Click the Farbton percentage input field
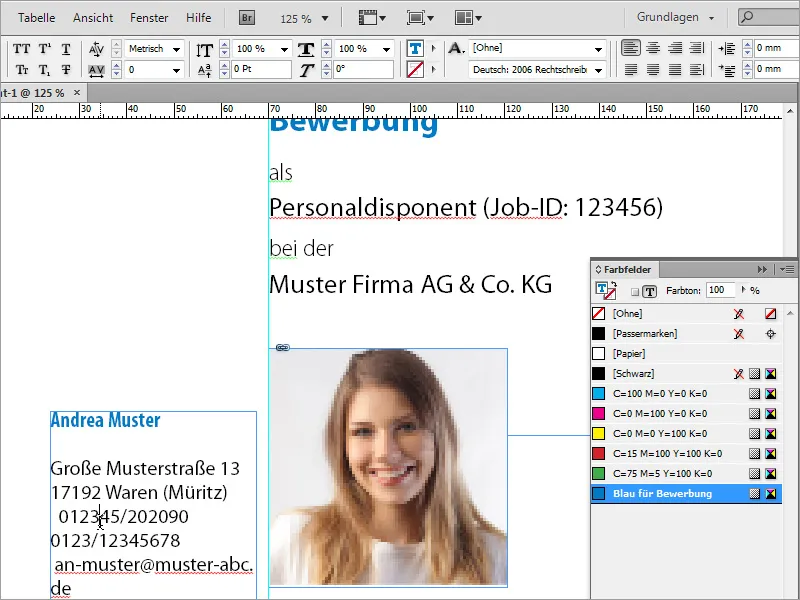 [719, 290]
